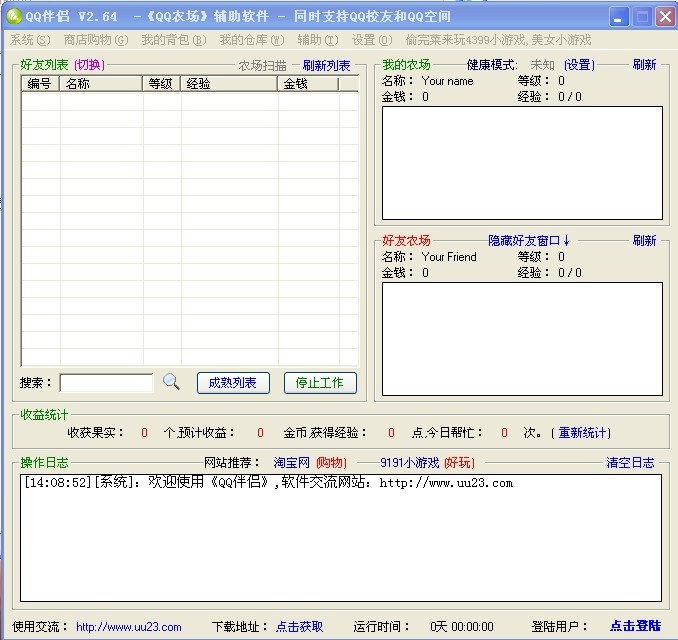Click 切换 next to 好友列表
678x640 pixels.
click(x=89, y=65)
